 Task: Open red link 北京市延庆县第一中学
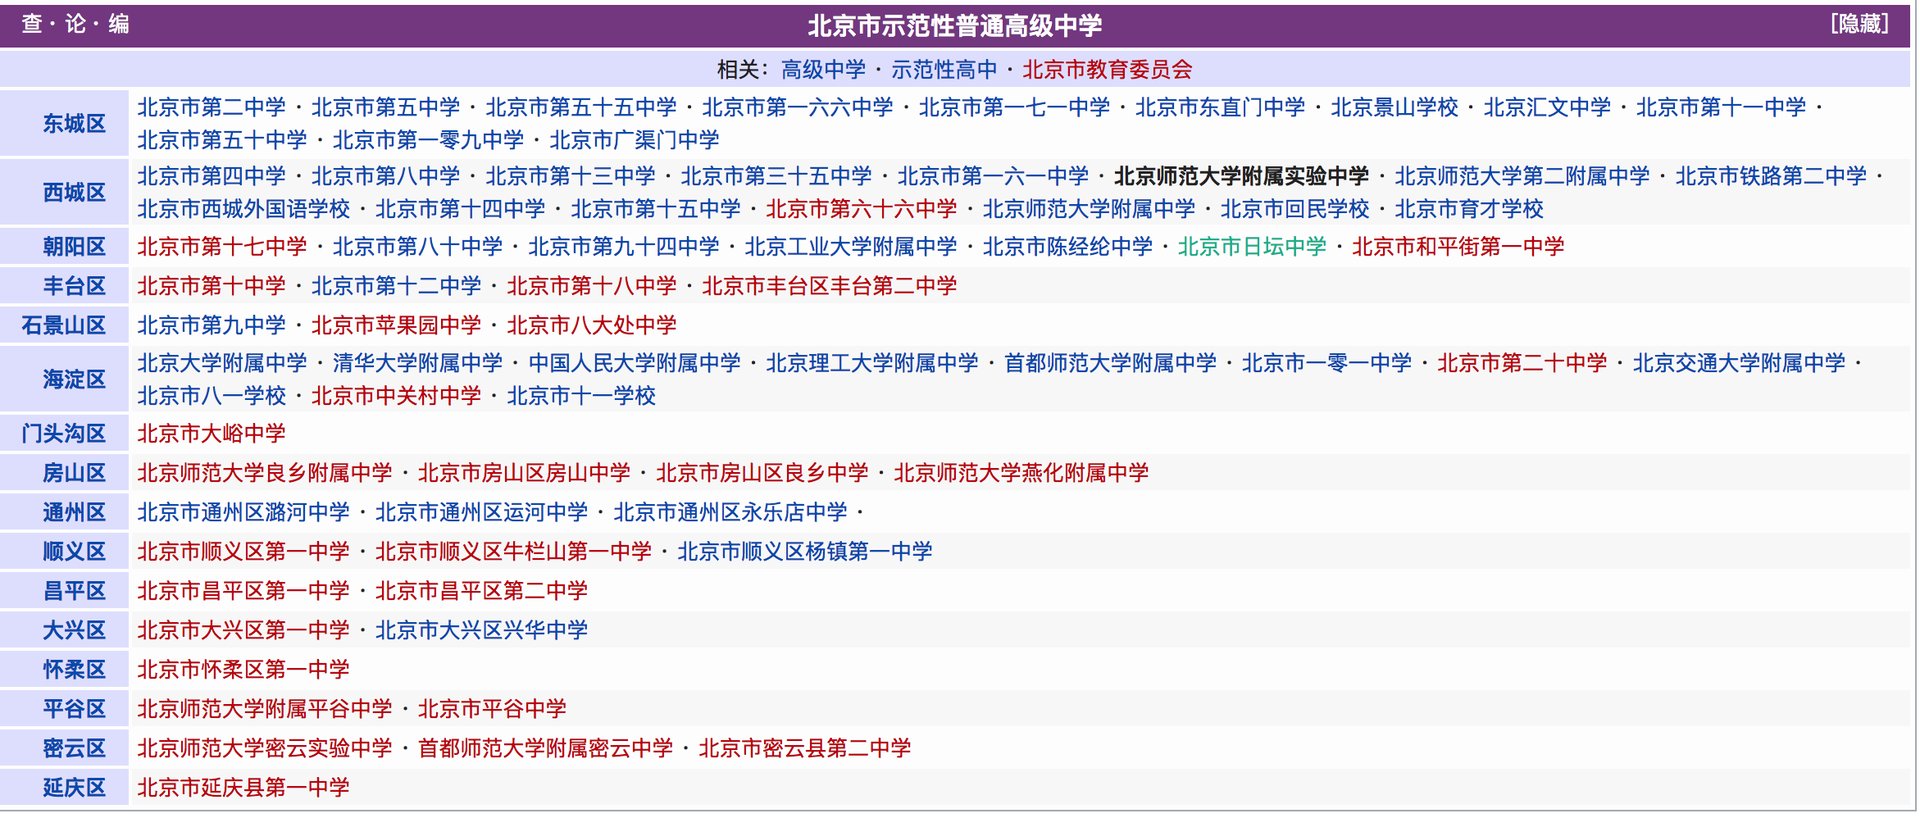(243, 788)
